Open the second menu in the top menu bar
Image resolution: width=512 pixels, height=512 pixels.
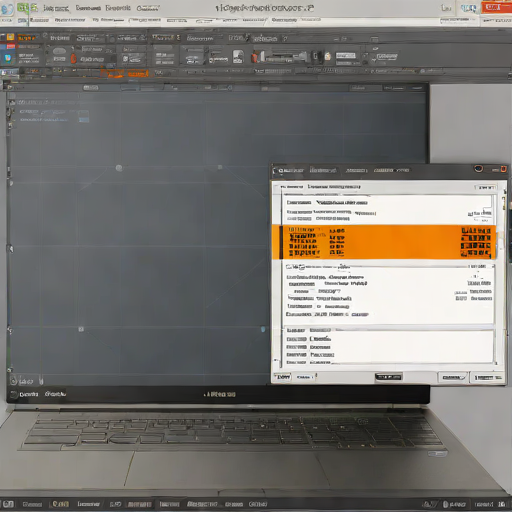[x=88, y=8]
